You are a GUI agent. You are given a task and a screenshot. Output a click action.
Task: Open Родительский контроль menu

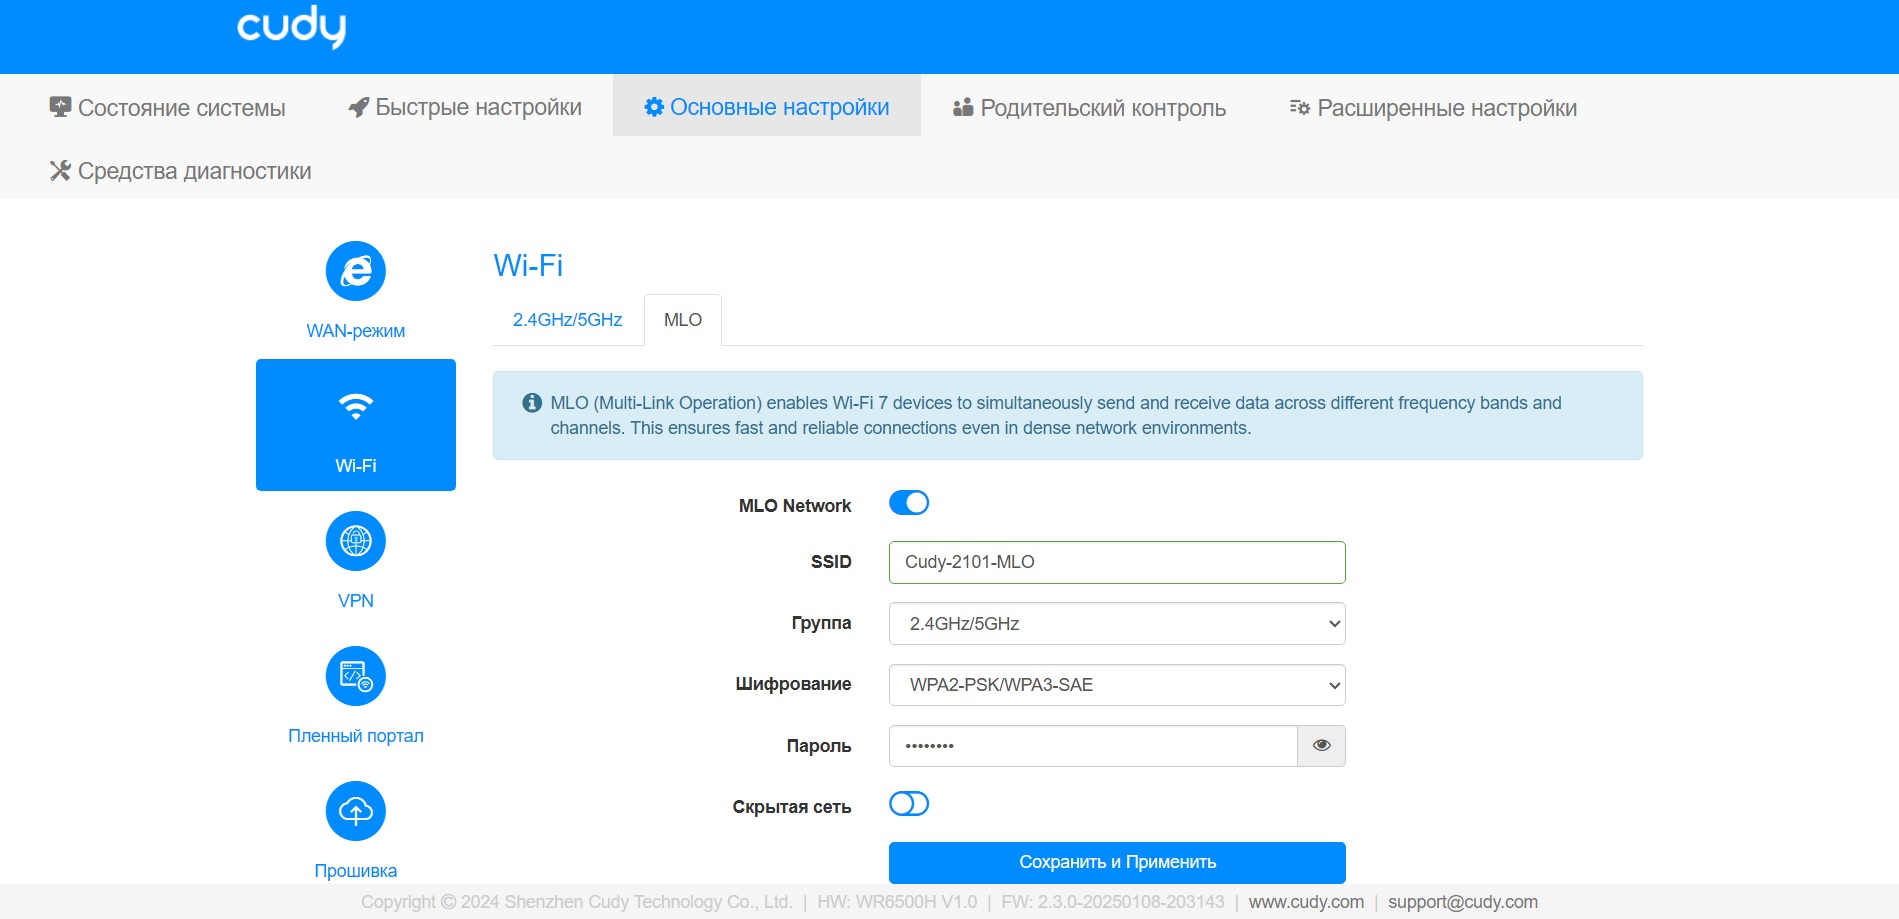pyautogui.click(x=1089, y=108)
